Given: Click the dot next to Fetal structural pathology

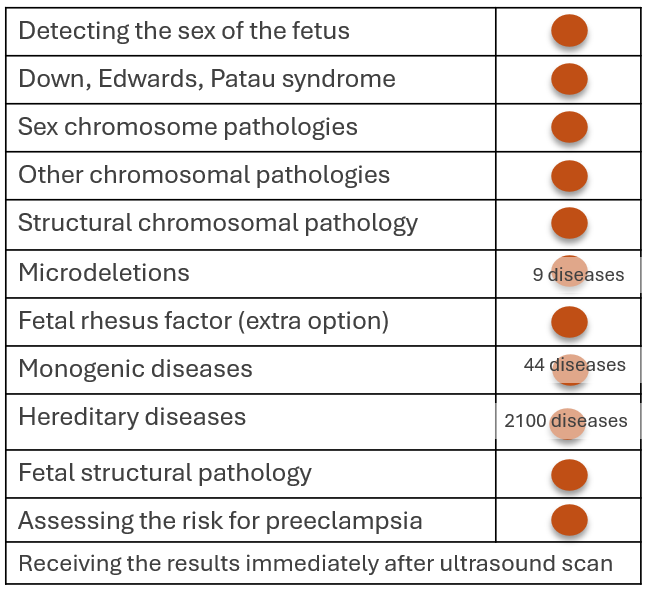Looking at the screenshot, I should [569, 475].
